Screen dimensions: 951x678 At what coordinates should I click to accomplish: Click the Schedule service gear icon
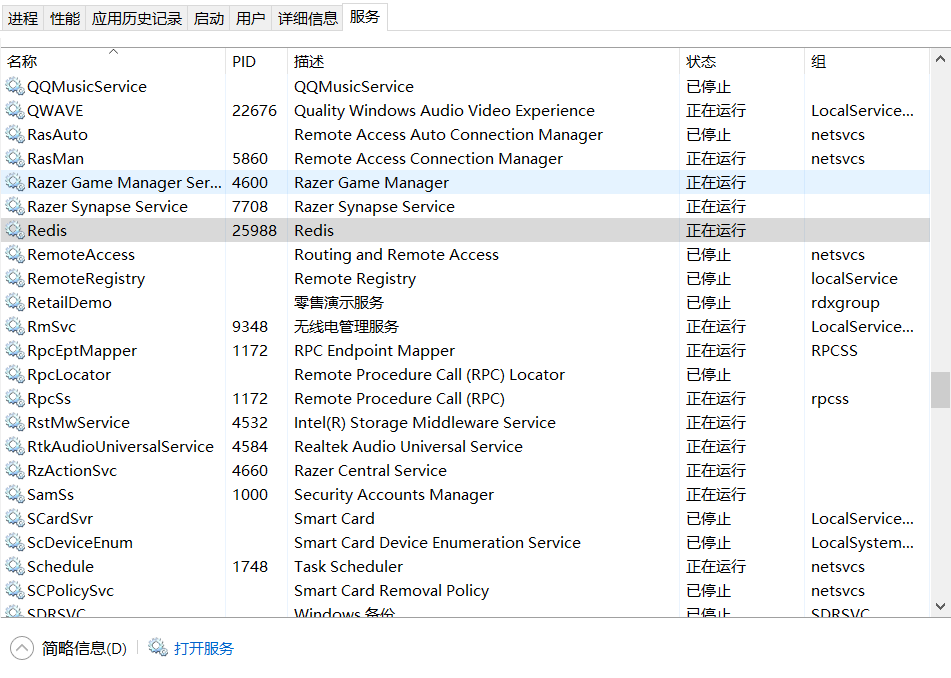(x=15, y=567)
